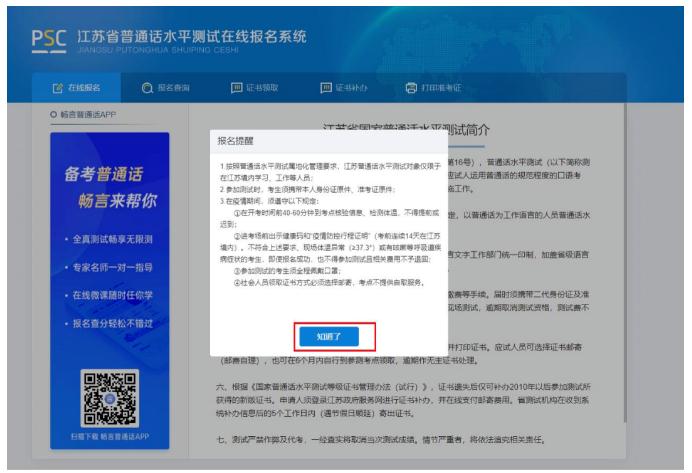
Task: Click the 扫码下载 畅言普通话APP caption
Action: tap(107, 437)
